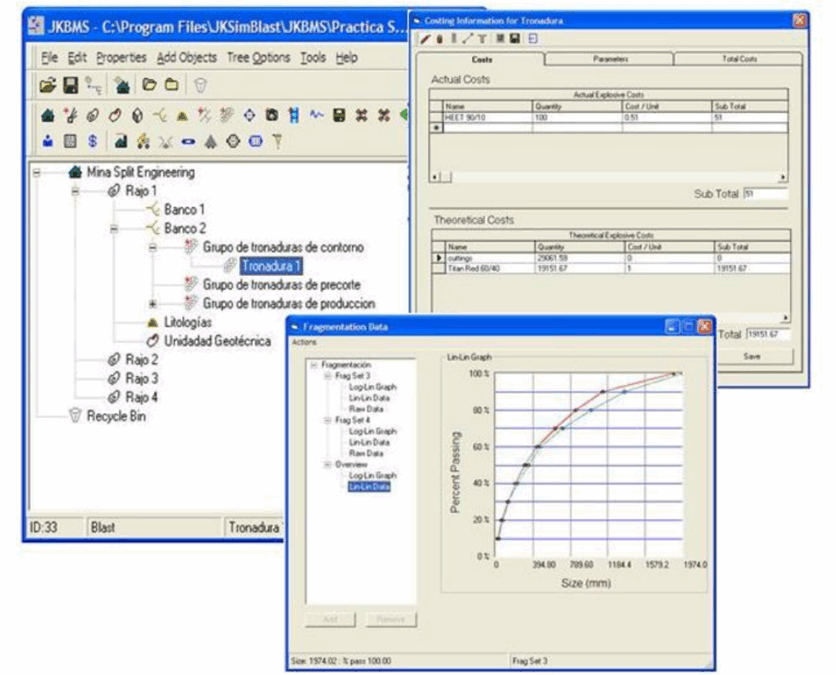
Task: Click the recycle bin icon in top toolbar
Action: click(200, 87)
